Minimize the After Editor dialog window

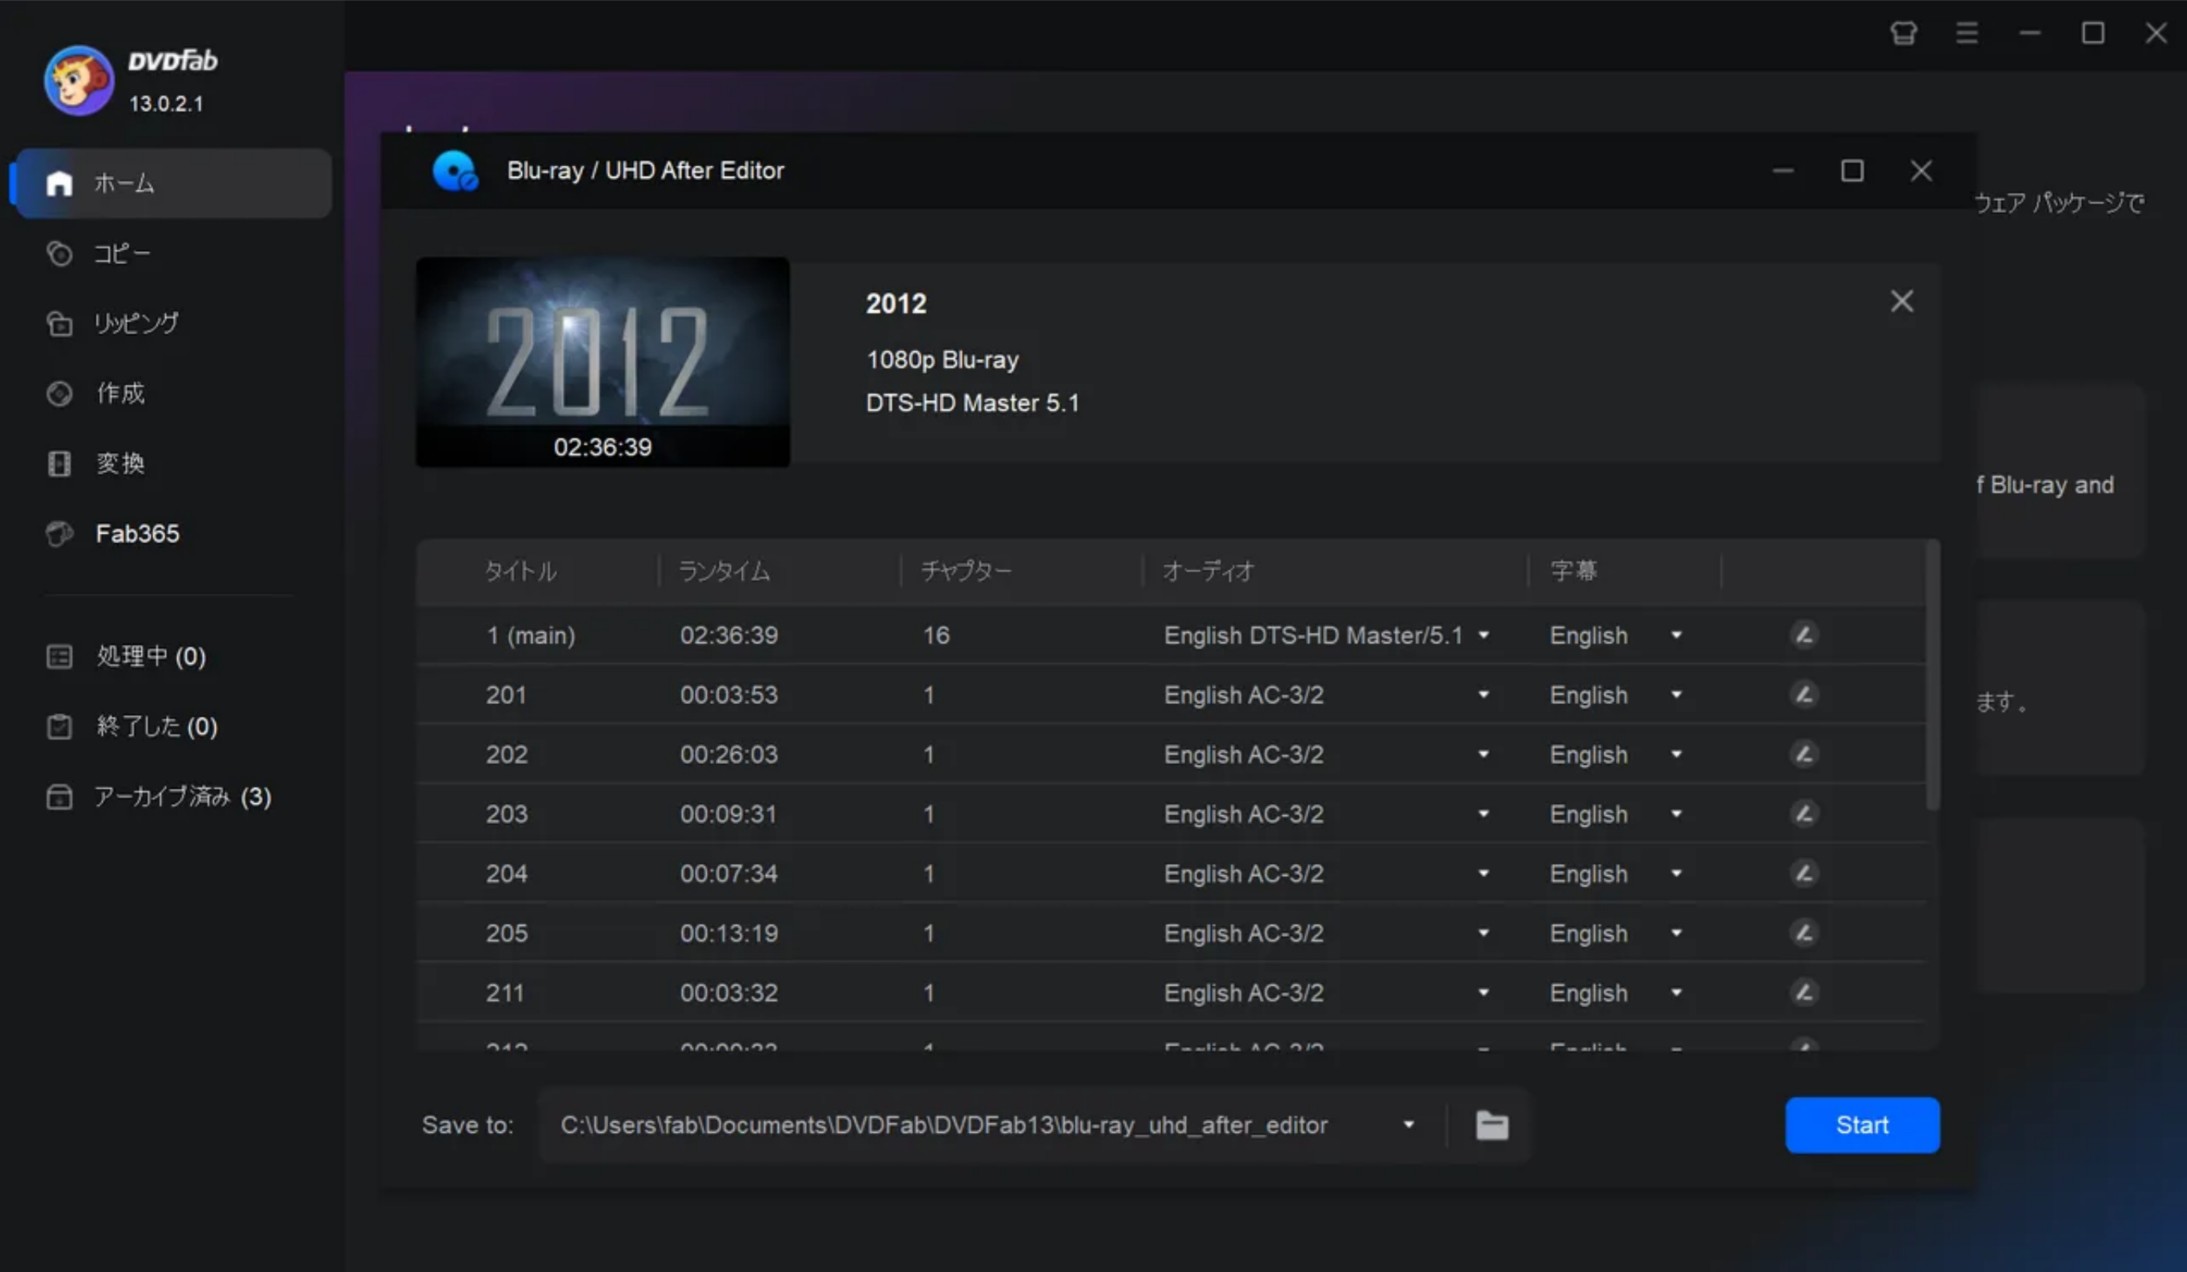[x=1783, y=171]
